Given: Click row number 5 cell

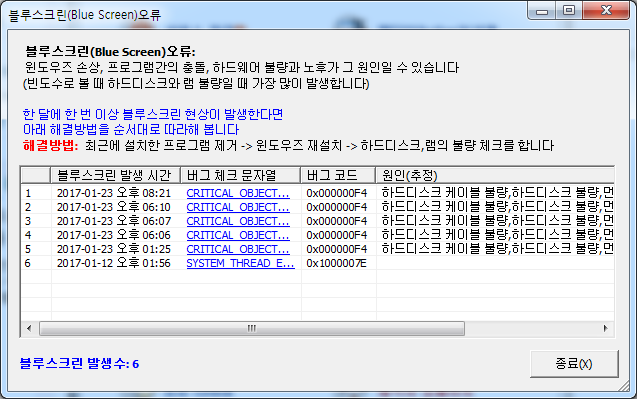Looking at the screenshot, I should [36, 249].
